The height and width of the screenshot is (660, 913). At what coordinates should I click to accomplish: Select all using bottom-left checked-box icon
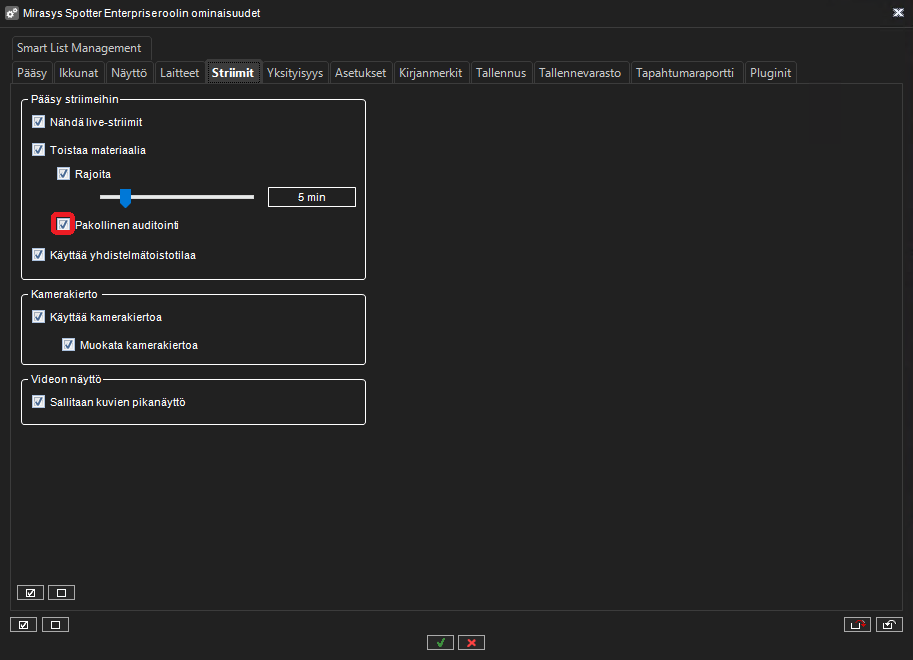pyautogui.click(x=23, y=624)
